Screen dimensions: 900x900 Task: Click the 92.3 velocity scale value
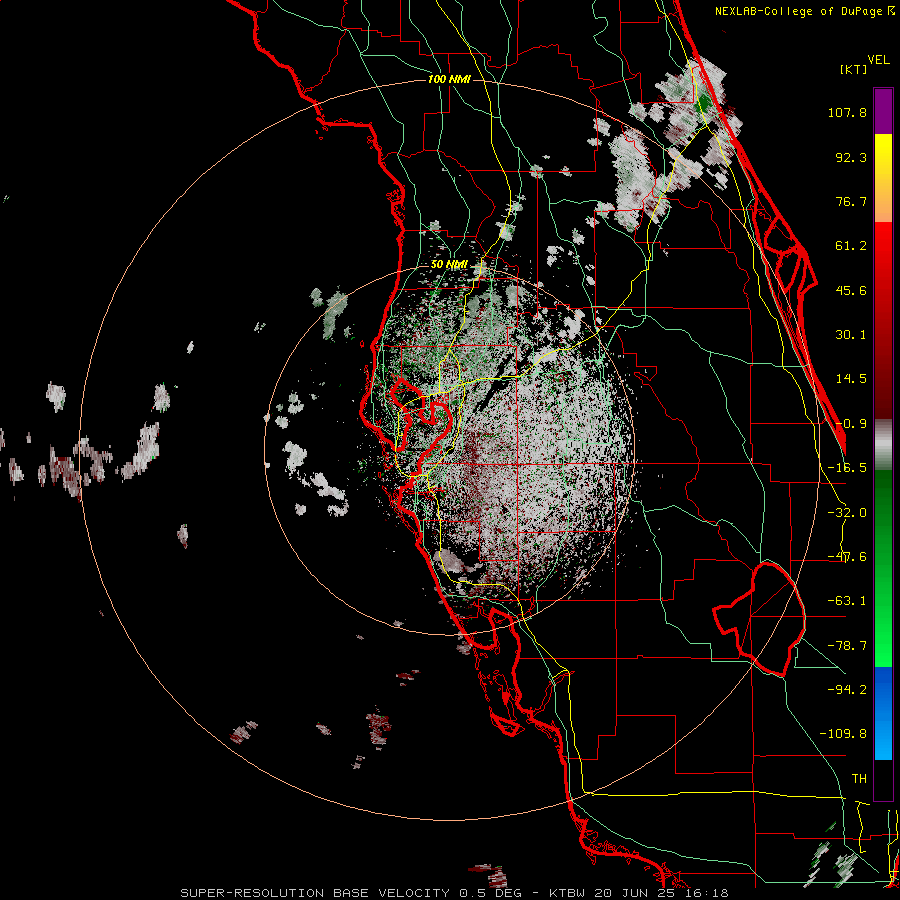[851, 157]
